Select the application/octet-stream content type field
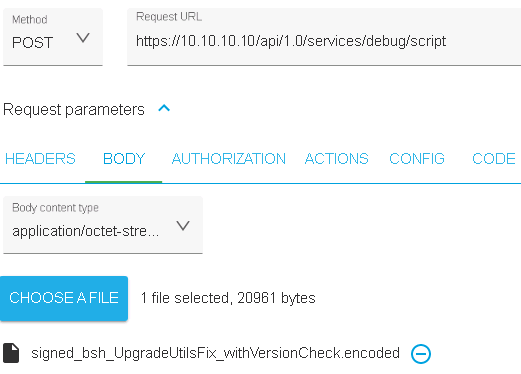The height and width of the screenshot is (374, 521). (x=103, y=225)
